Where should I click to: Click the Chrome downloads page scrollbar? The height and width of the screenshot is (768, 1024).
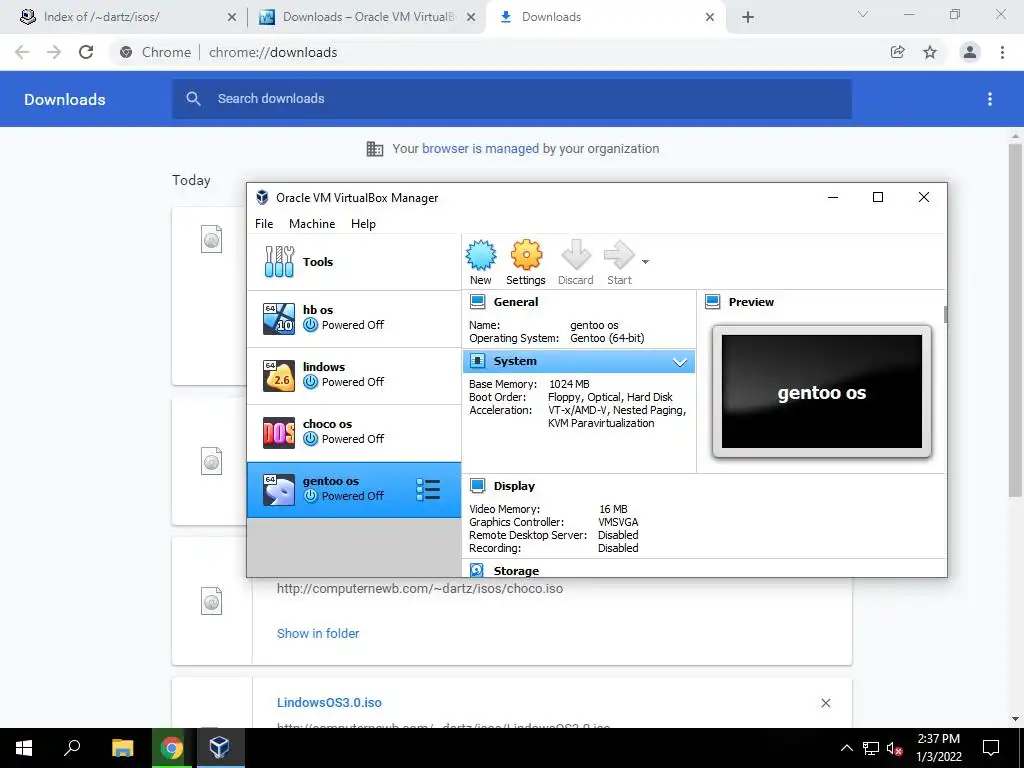[x=1015, y=320]
